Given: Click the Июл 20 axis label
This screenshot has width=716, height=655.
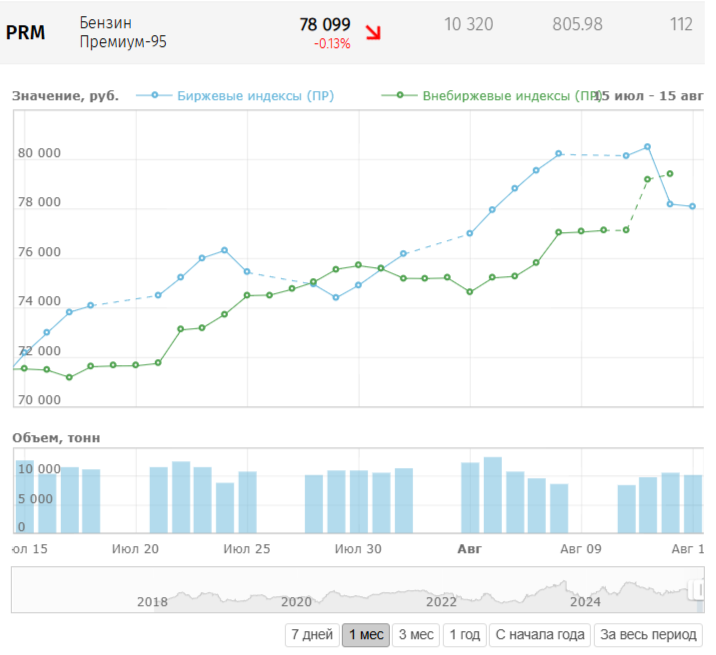Looking at the screenshot, I should pyautogui.click(x=135, y=549).
